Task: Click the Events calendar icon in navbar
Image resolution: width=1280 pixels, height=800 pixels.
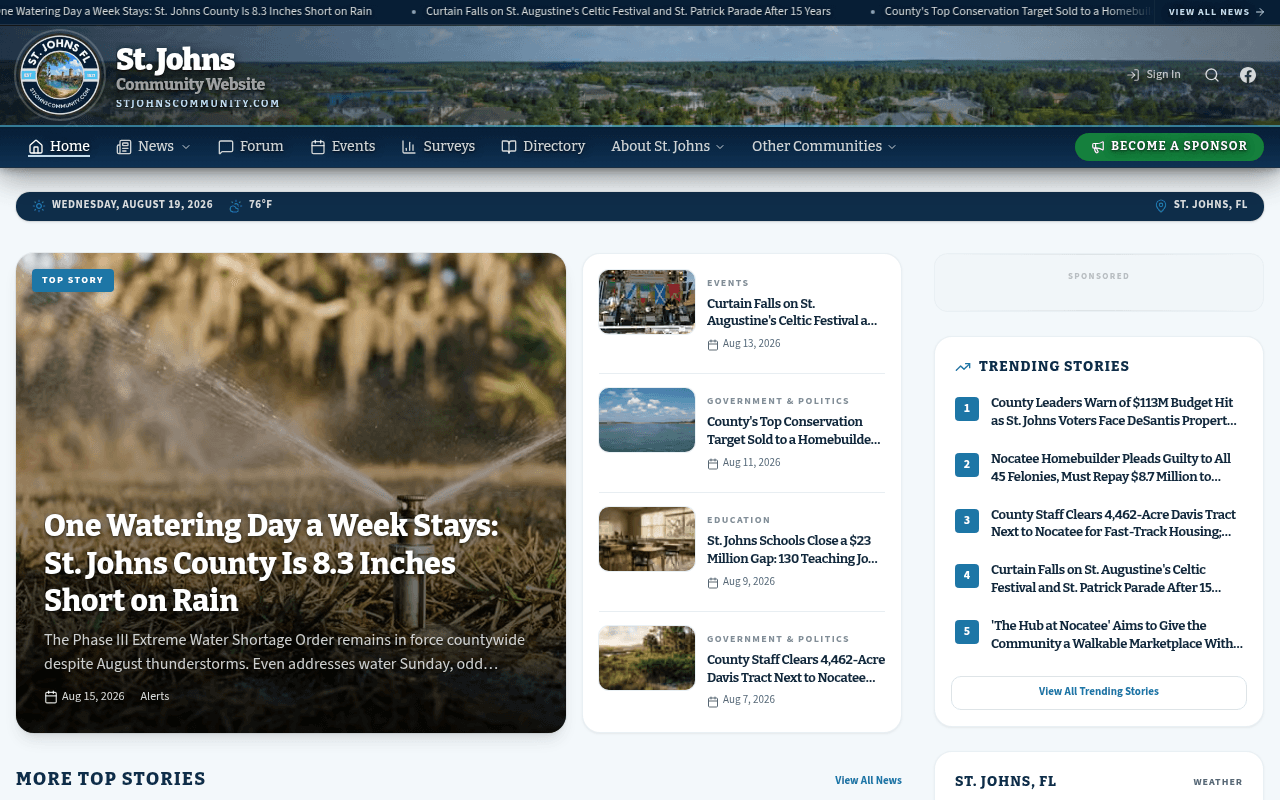Action: pyautogui.click(x=318, y=147)
